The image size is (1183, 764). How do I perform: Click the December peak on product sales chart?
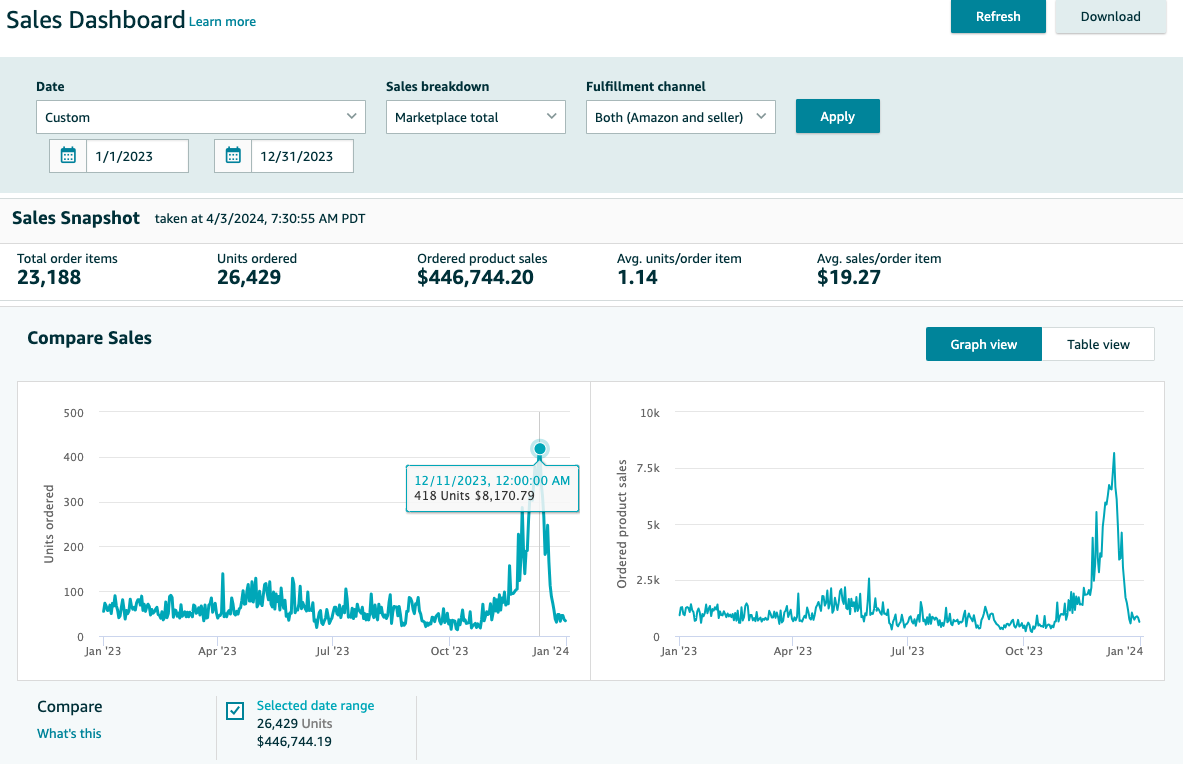point(1114,454)
